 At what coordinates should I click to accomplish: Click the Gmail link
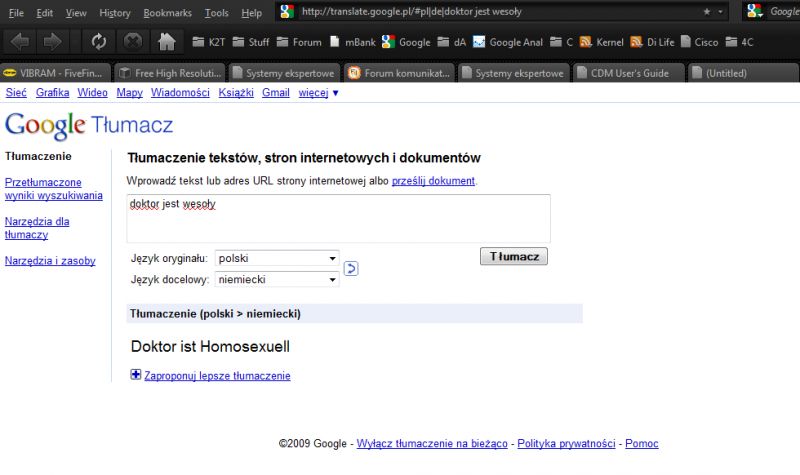pyautogui.click(x=276, y=92)
